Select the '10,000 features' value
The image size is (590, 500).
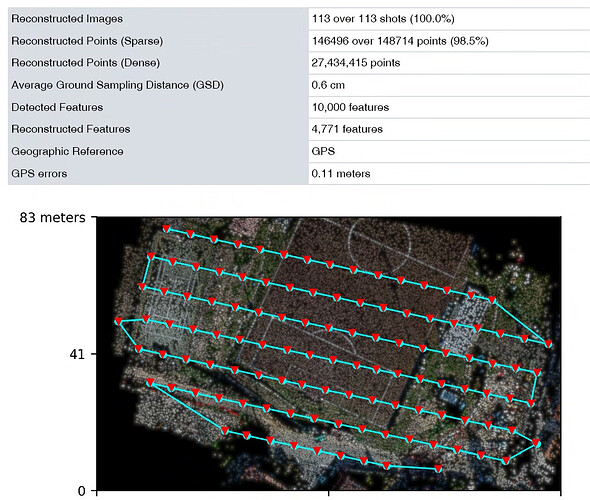pyautogui.click(x=350, y=107)
